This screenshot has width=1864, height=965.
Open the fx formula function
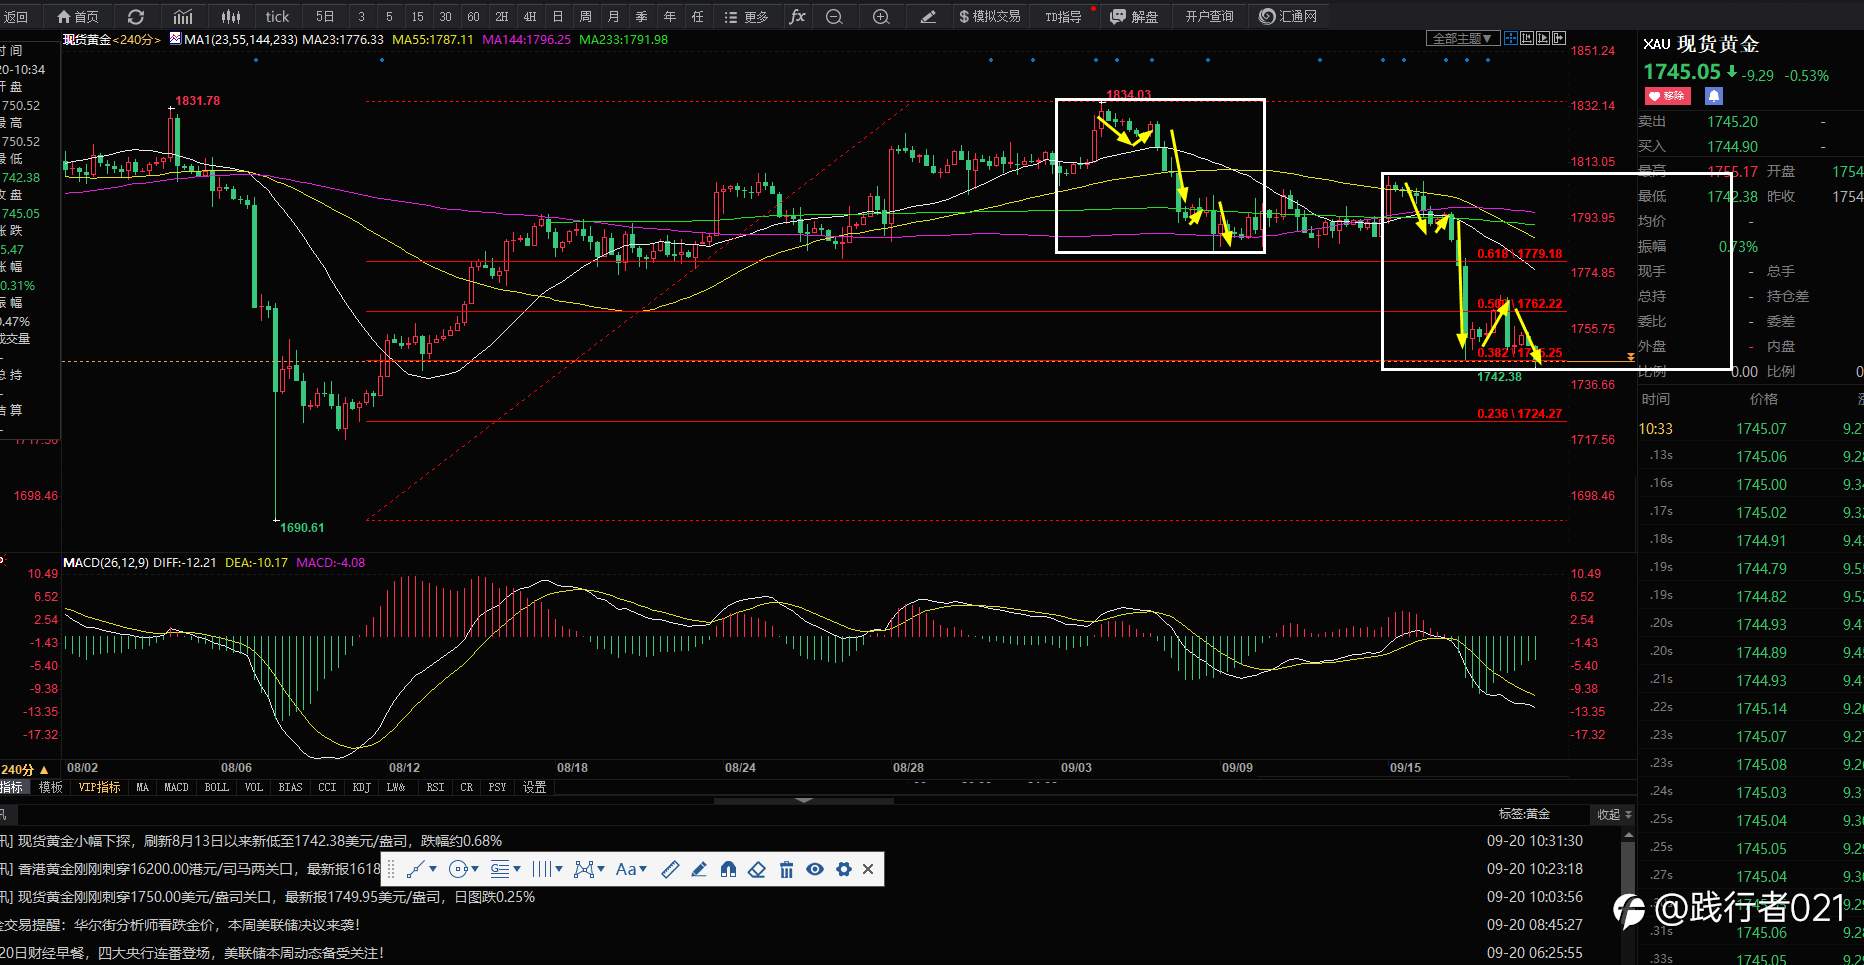pos(797,16)
